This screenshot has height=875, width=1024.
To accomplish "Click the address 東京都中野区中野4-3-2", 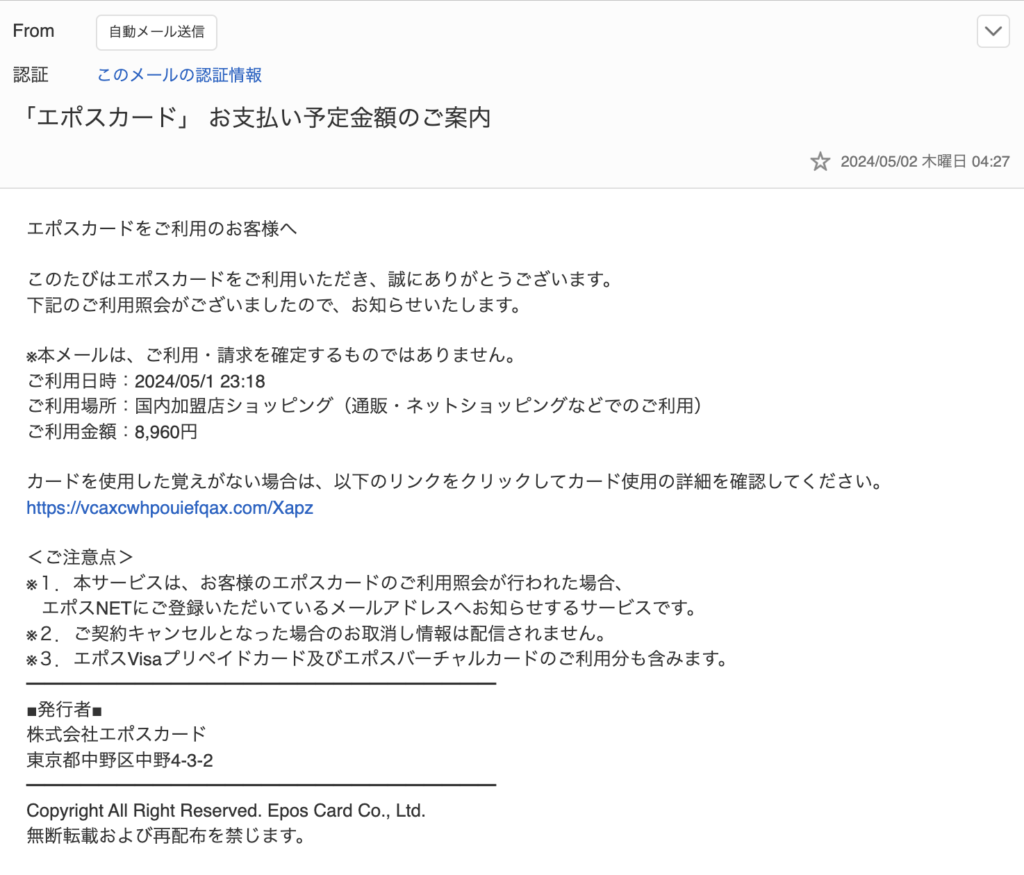I will point(120,760).
